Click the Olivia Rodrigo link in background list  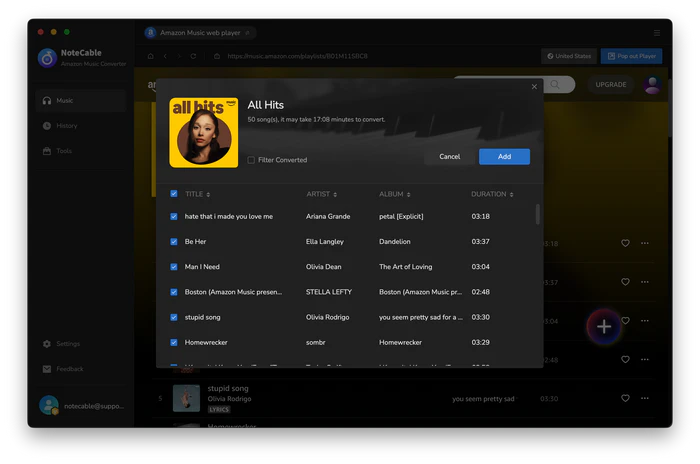(229, 398)
